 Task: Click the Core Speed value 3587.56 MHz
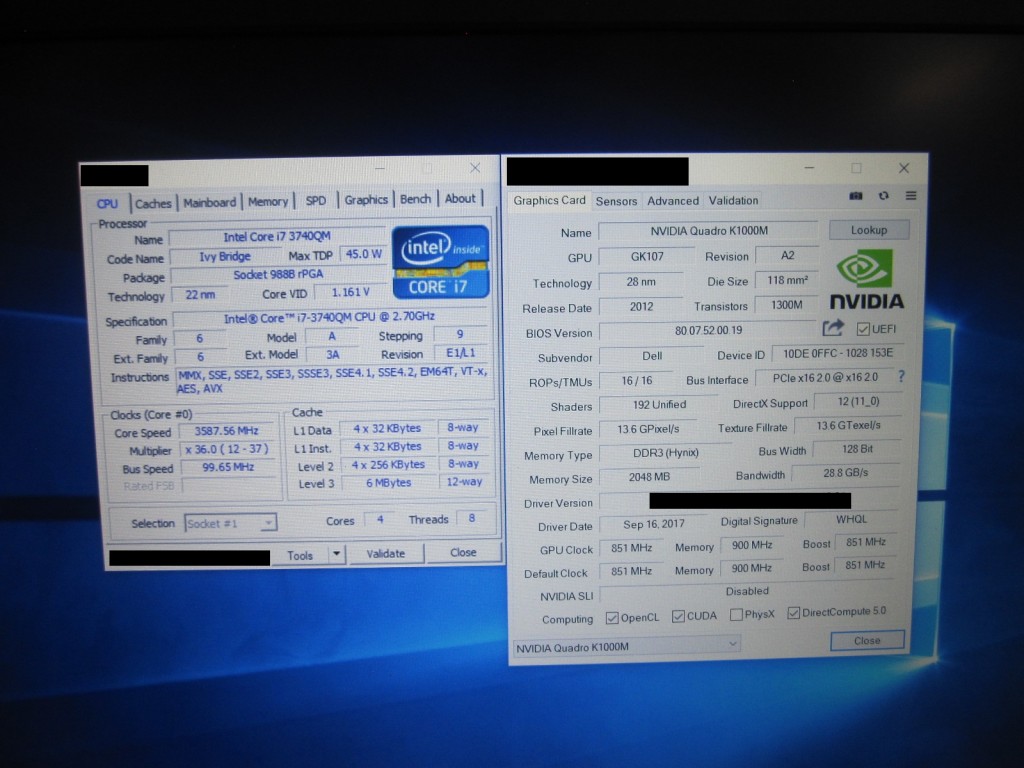coord(227,431)
